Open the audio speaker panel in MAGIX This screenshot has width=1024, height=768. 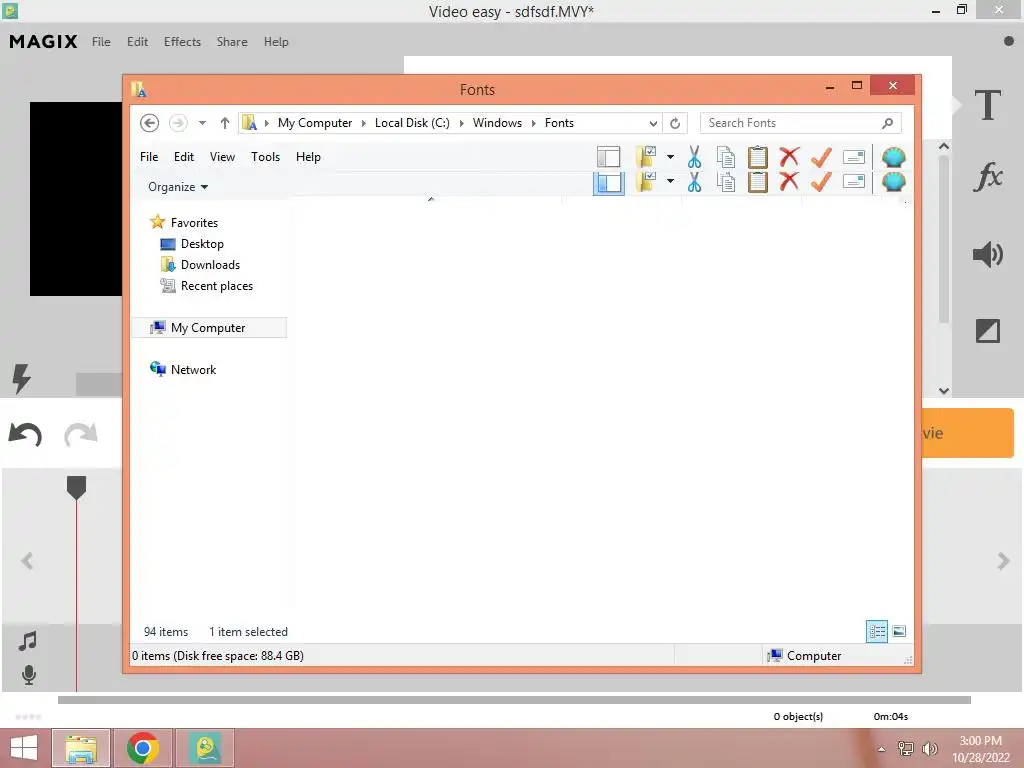pos(987,254)
